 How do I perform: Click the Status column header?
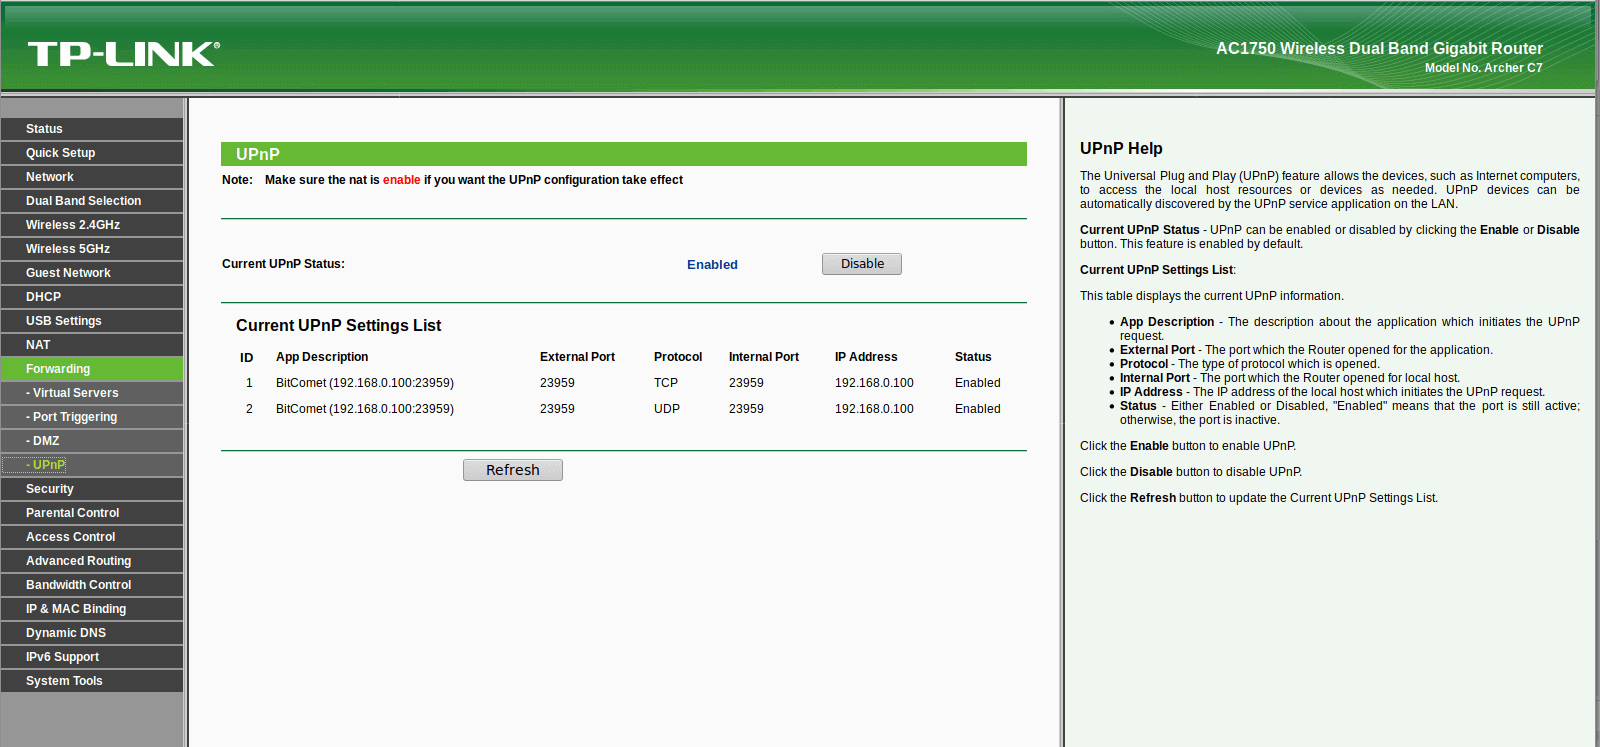click(x=973, y=357)
